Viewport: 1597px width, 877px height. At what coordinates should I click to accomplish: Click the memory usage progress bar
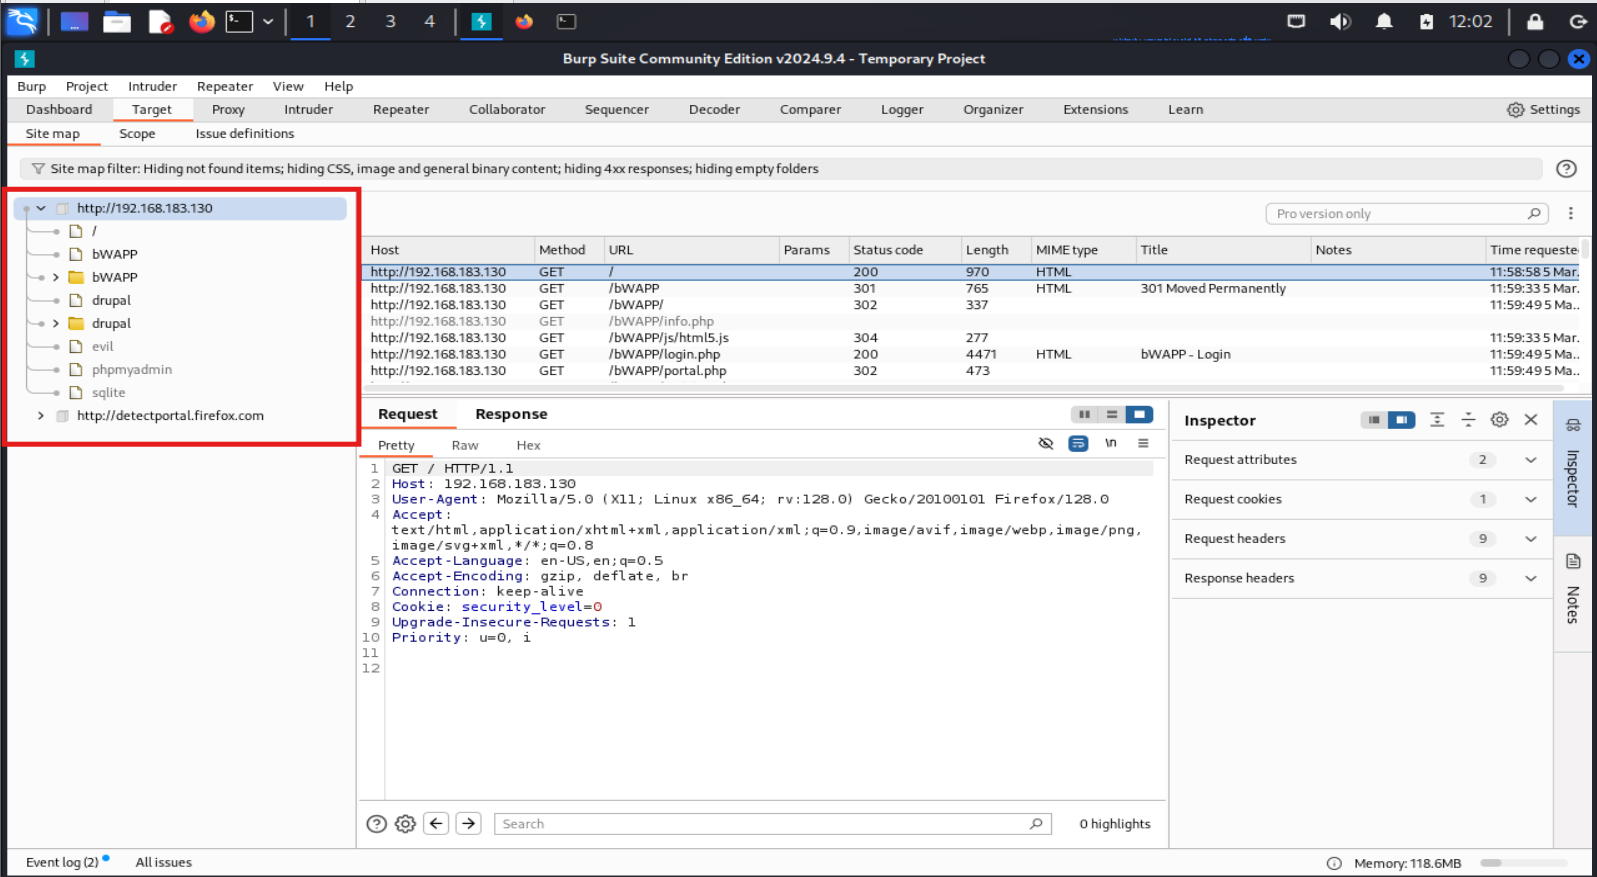click(x=1523, y=863)
